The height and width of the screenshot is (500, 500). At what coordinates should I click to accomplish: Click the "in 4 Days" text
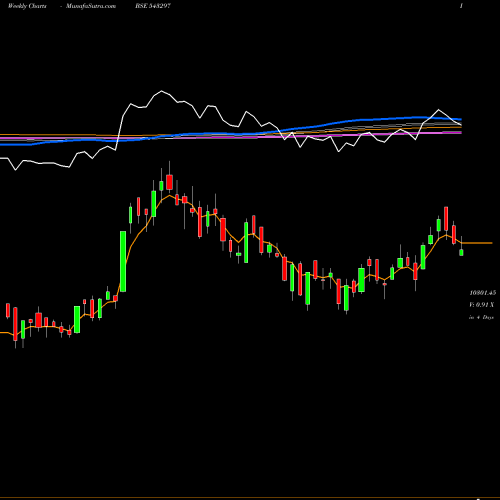[x=481, y=317]
